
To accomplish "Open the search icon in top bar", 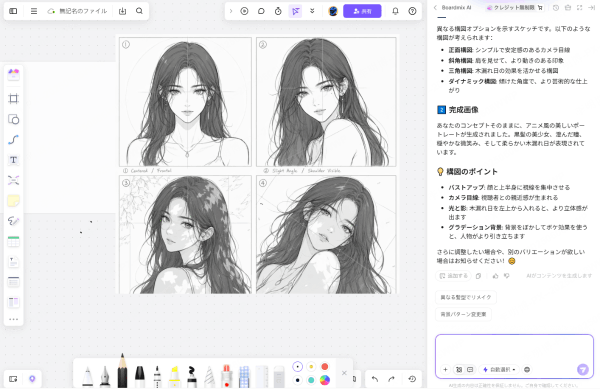I will point(139,11).
